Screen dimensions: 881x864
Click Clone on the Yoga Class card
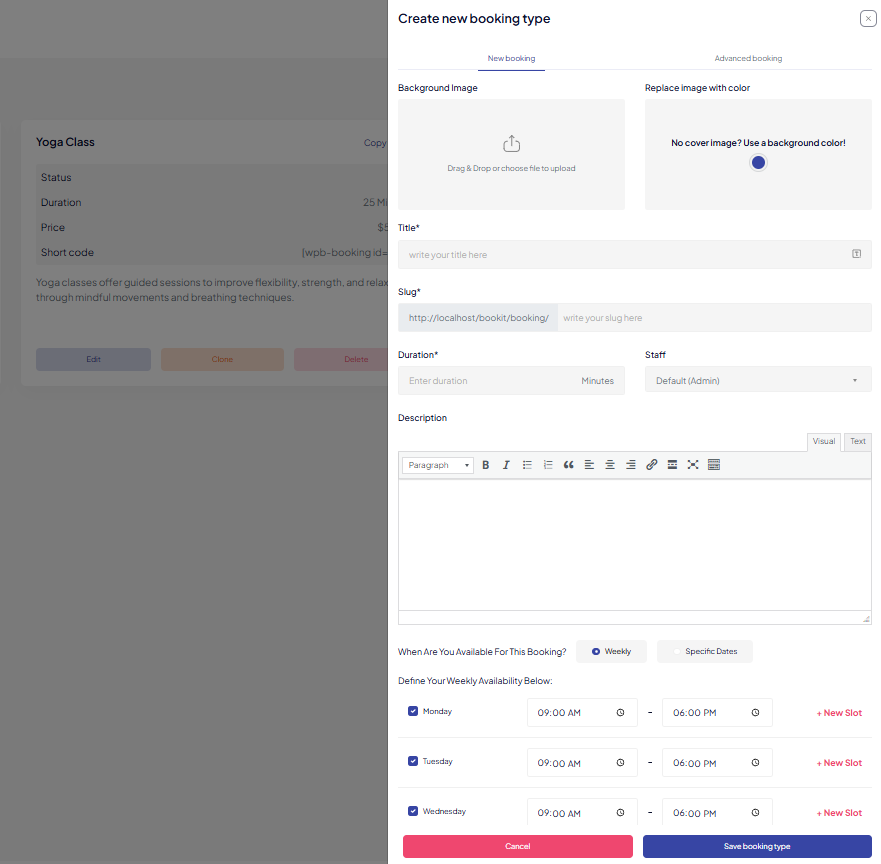tap(222, 360)
